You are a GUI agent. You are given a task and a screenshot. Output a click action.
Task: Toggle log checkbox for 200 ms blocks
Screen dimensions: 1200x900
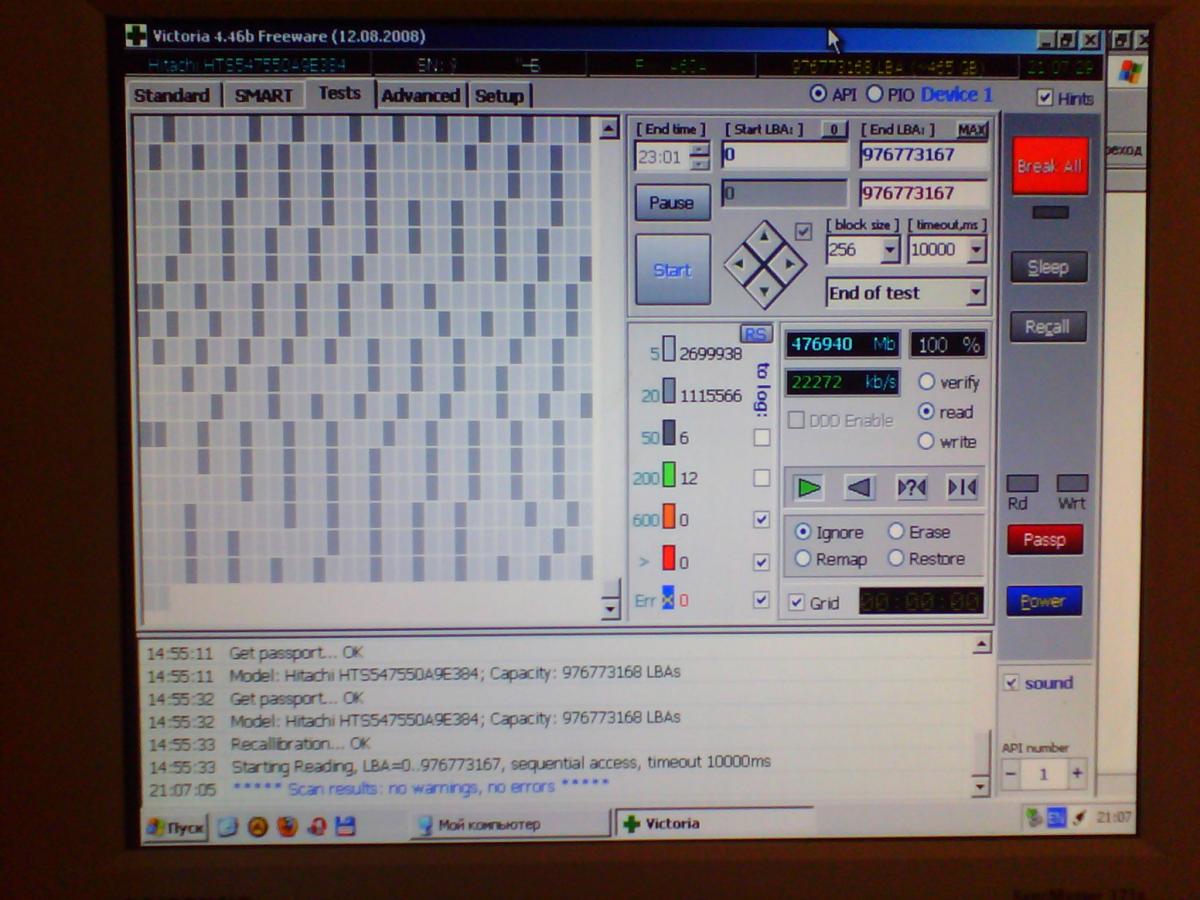pyautogui.click(x=762, y=478)
